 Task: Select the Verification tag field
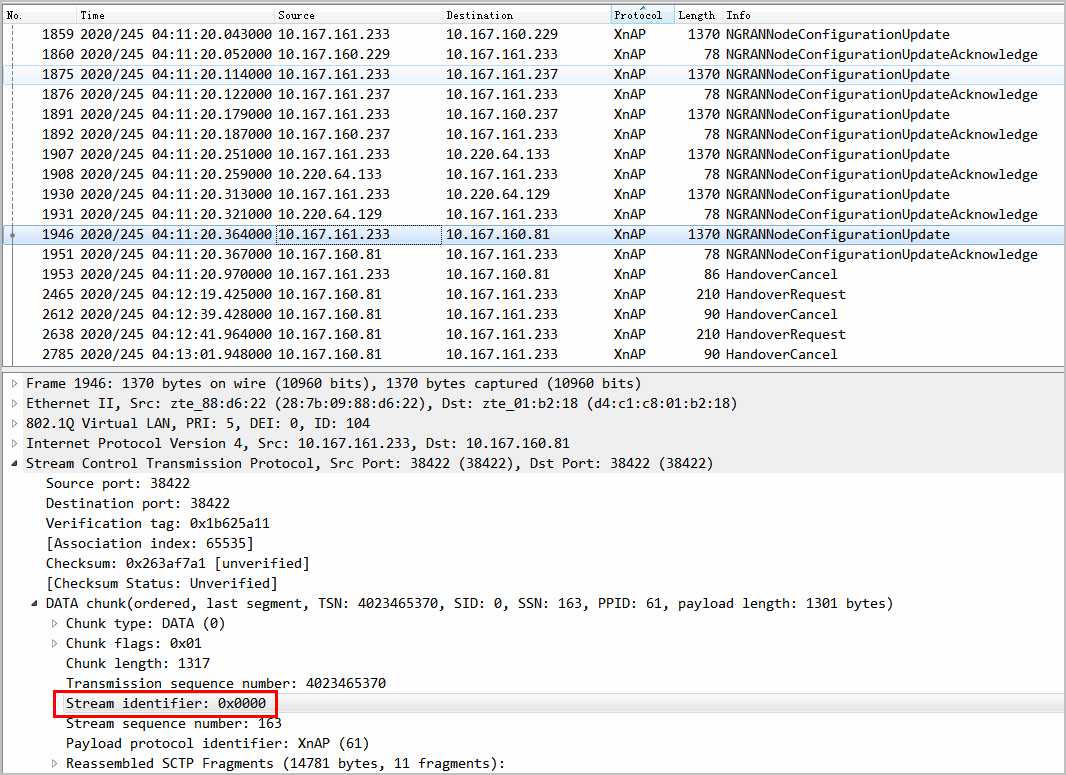tap(157, 524)
